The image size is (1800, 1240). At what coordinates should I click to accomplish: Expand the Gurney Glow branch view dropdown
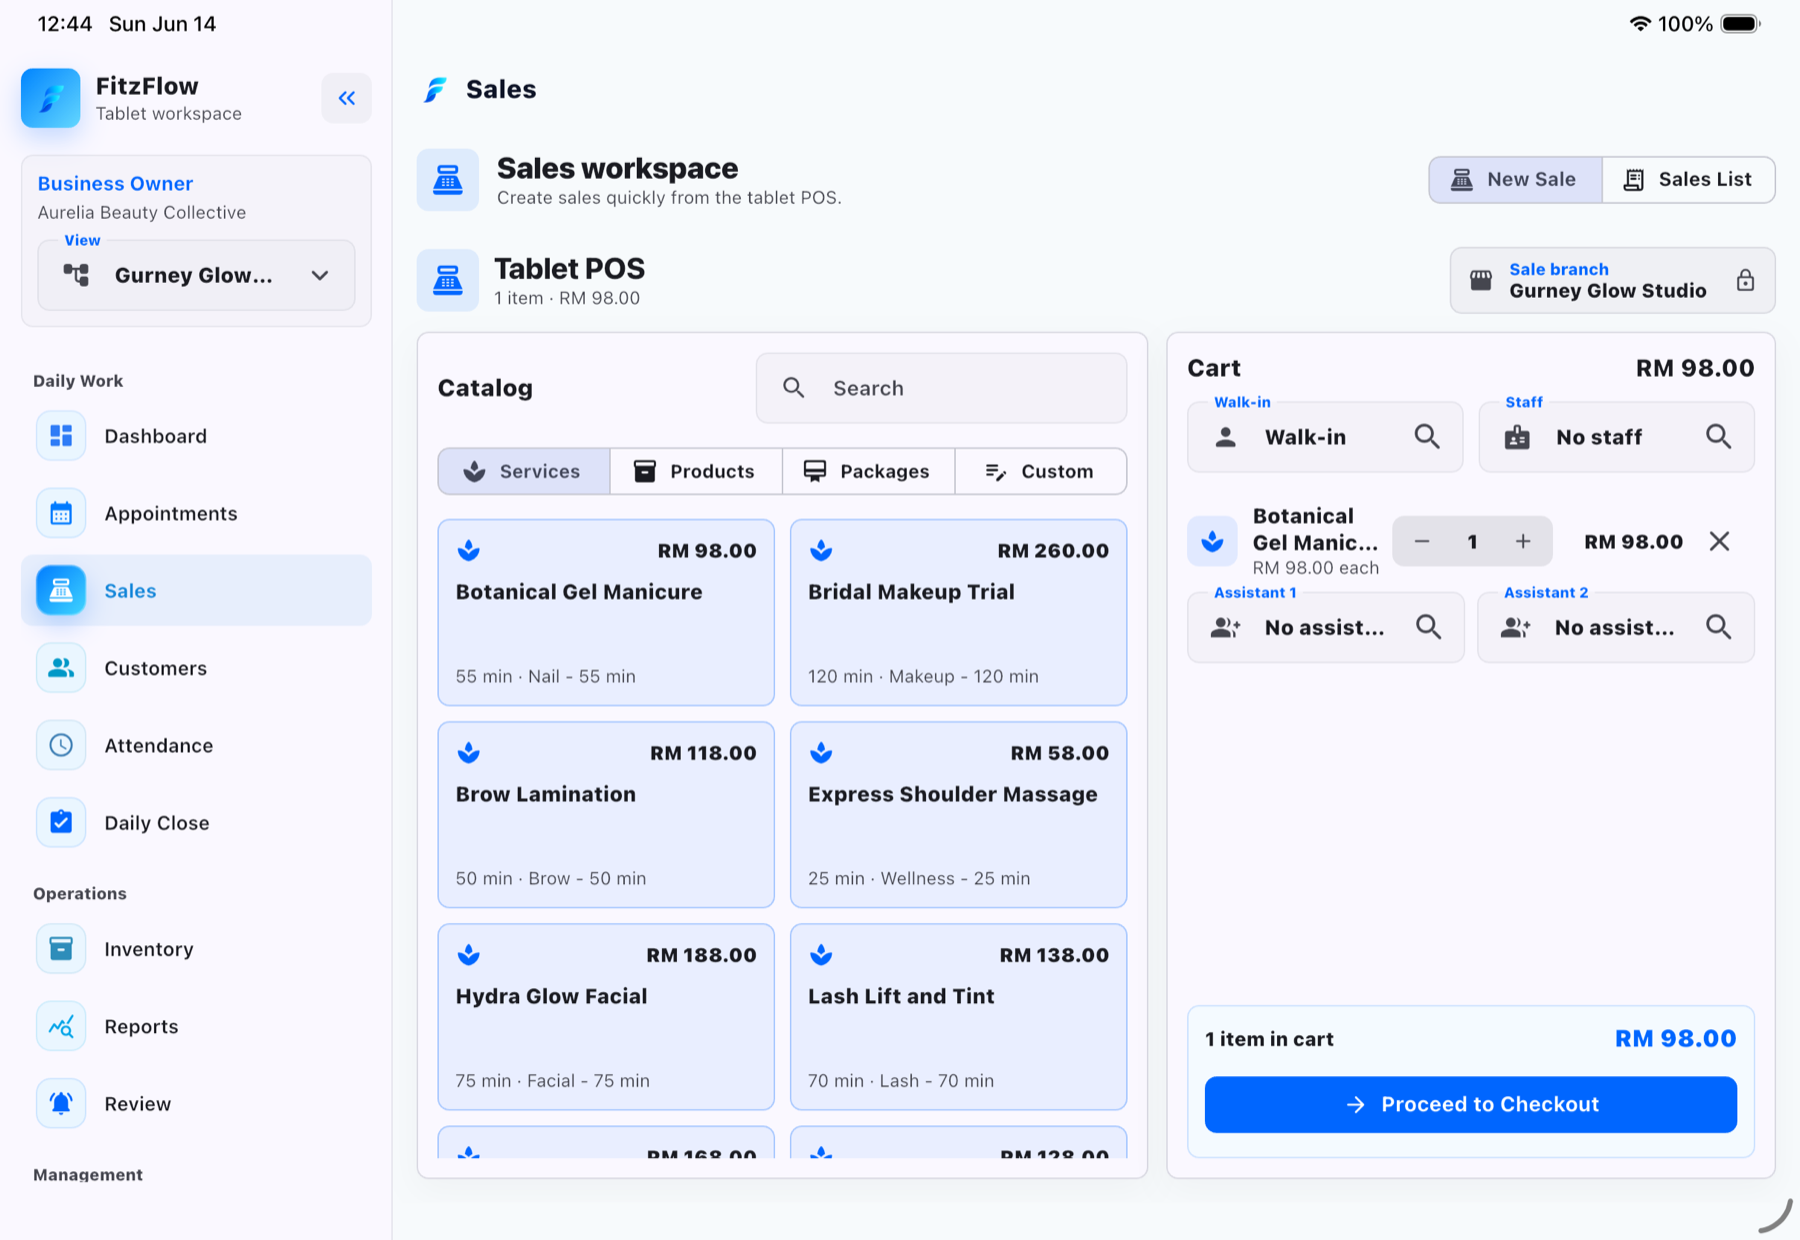(196, 275)
